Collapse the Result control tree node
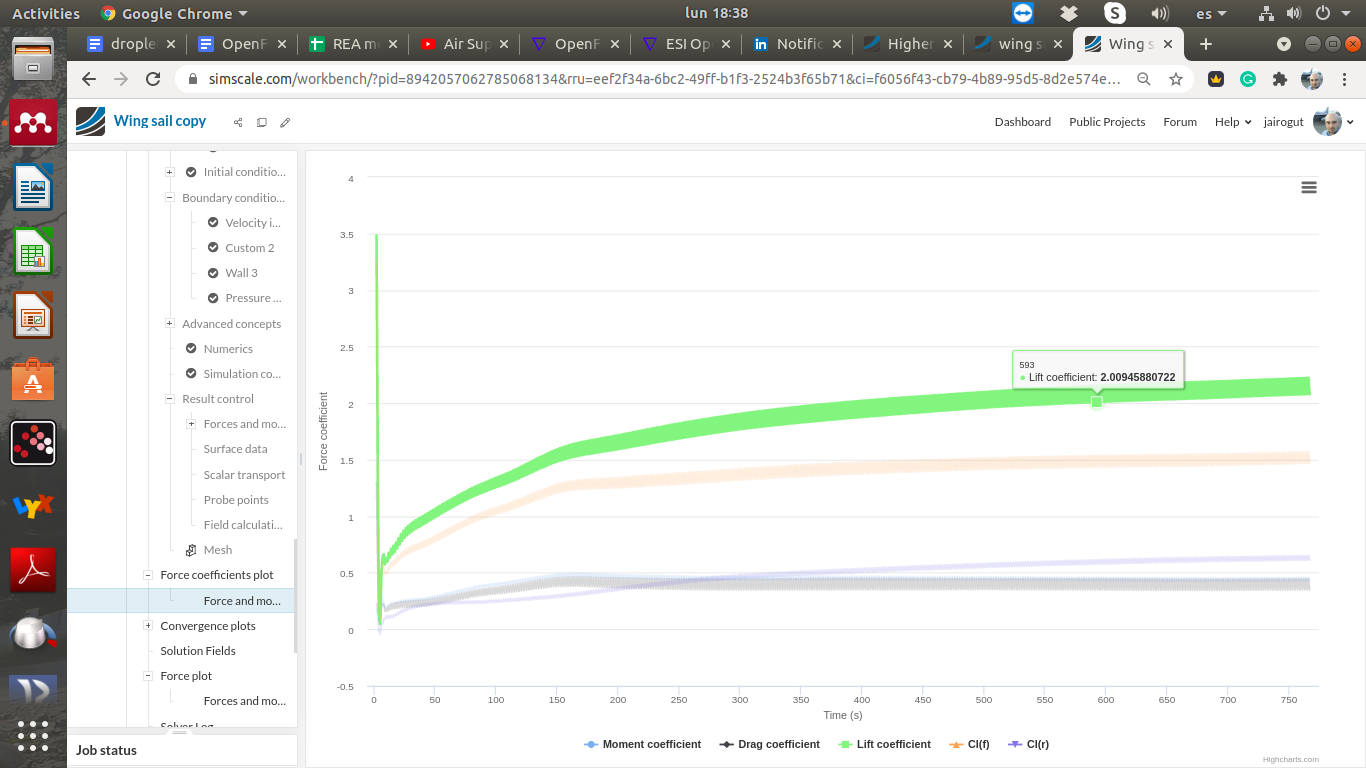 tap(170, 399)
